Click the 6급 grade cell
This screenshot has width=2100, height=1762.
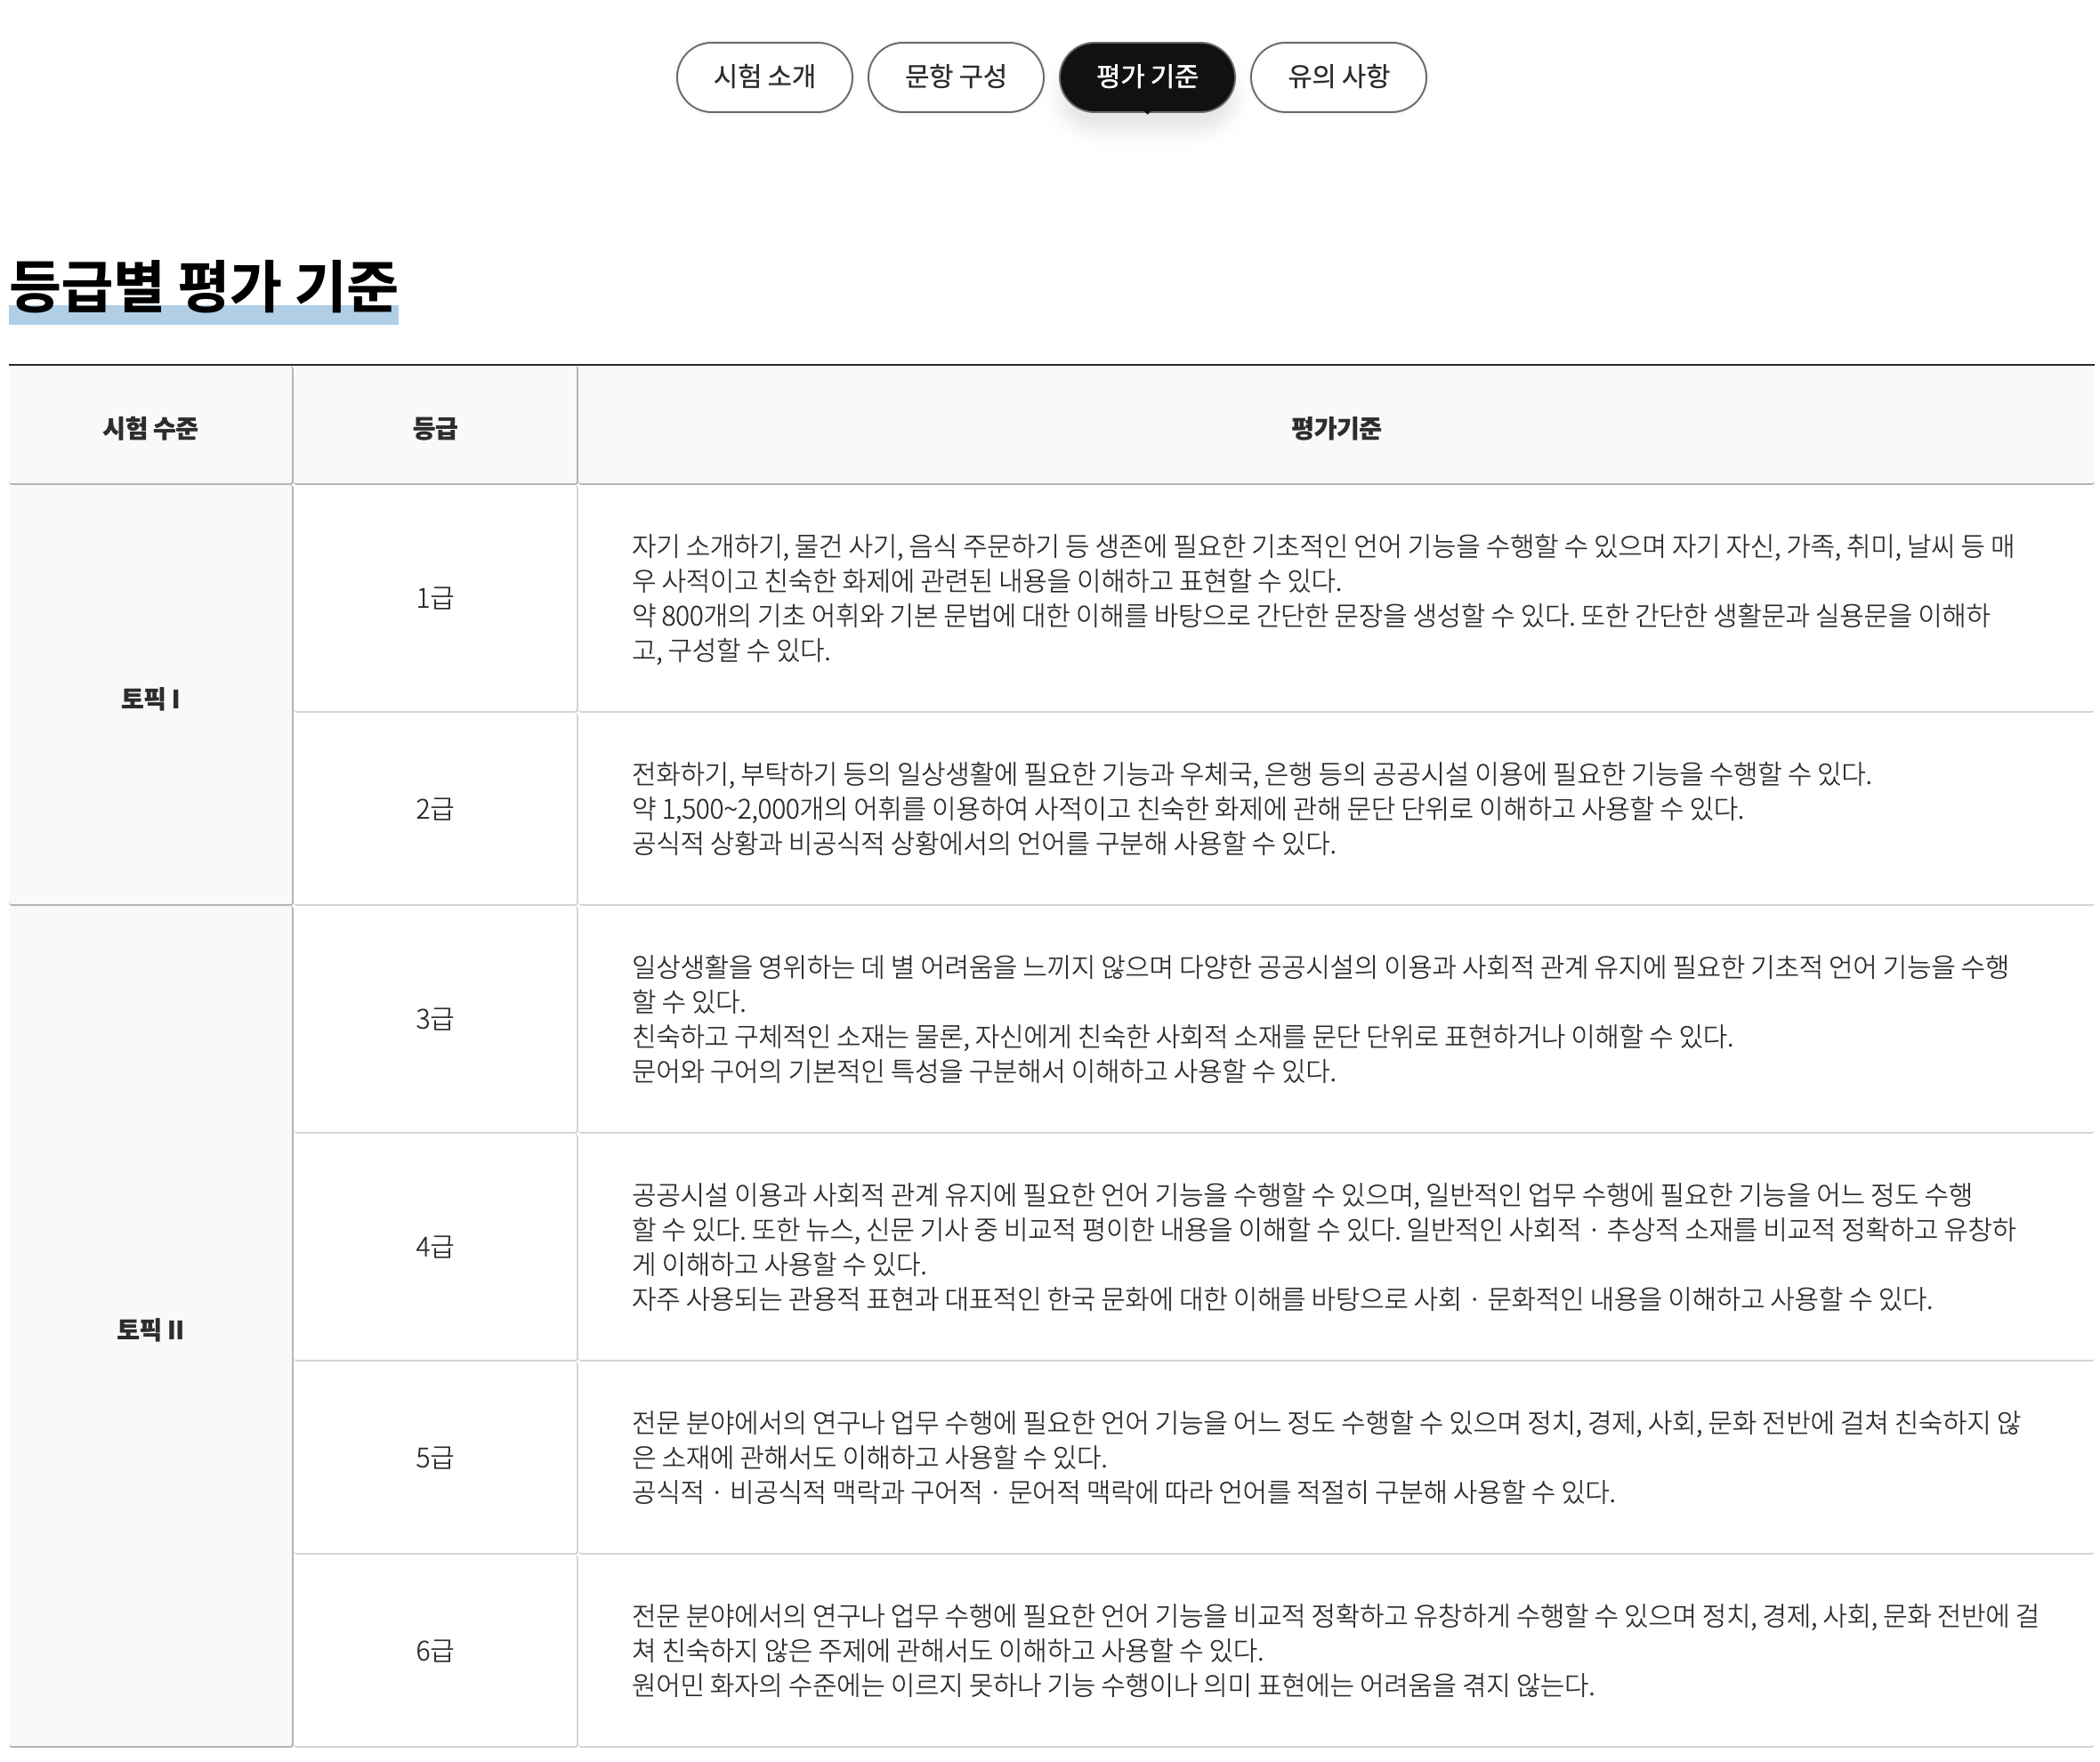point(434,1650)
